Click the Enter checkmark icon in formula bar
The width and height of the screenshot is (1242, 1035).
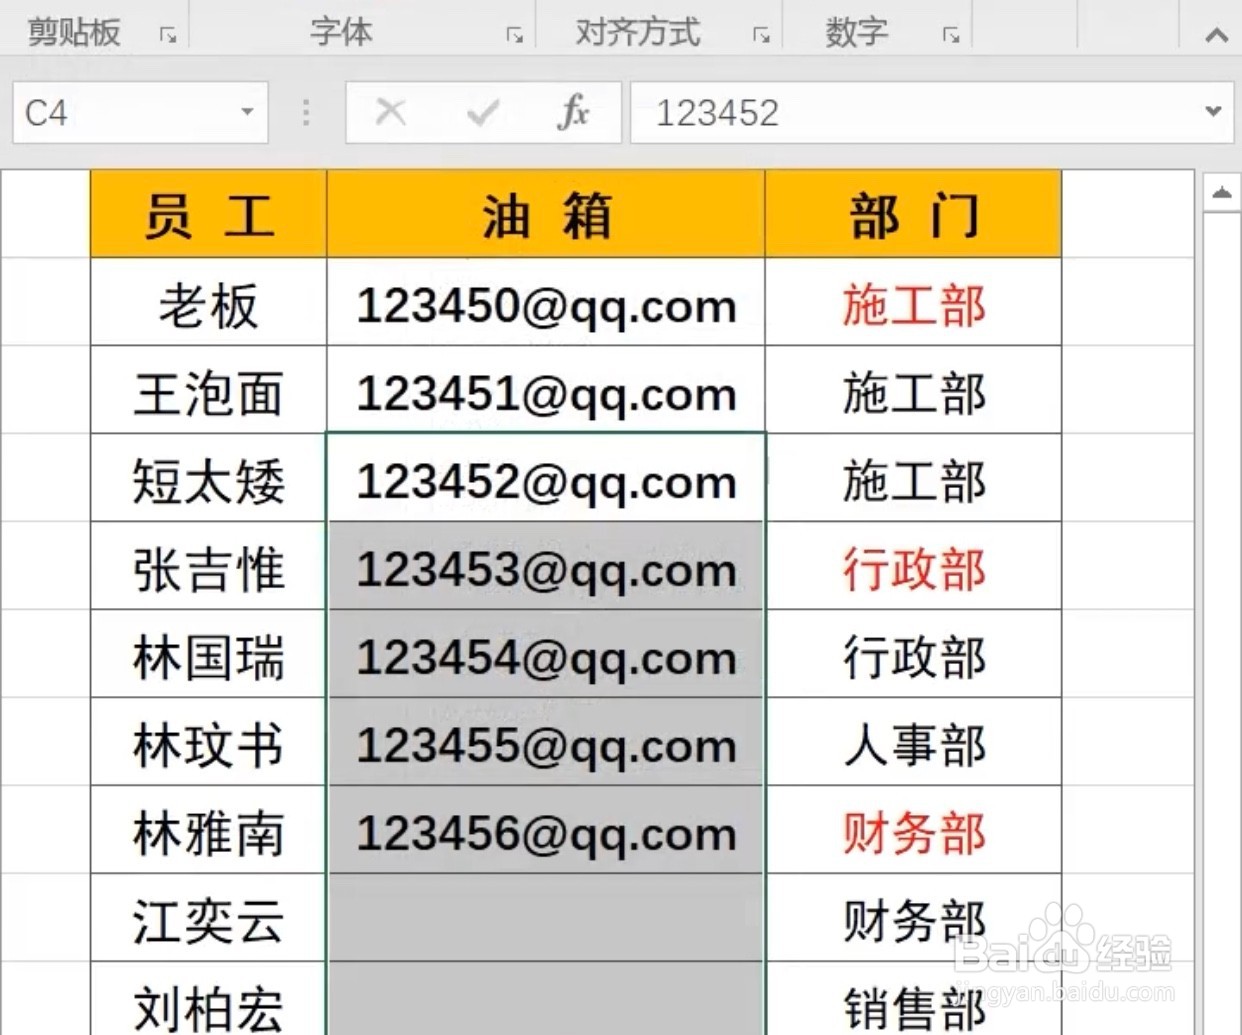[x=482, y=112]
